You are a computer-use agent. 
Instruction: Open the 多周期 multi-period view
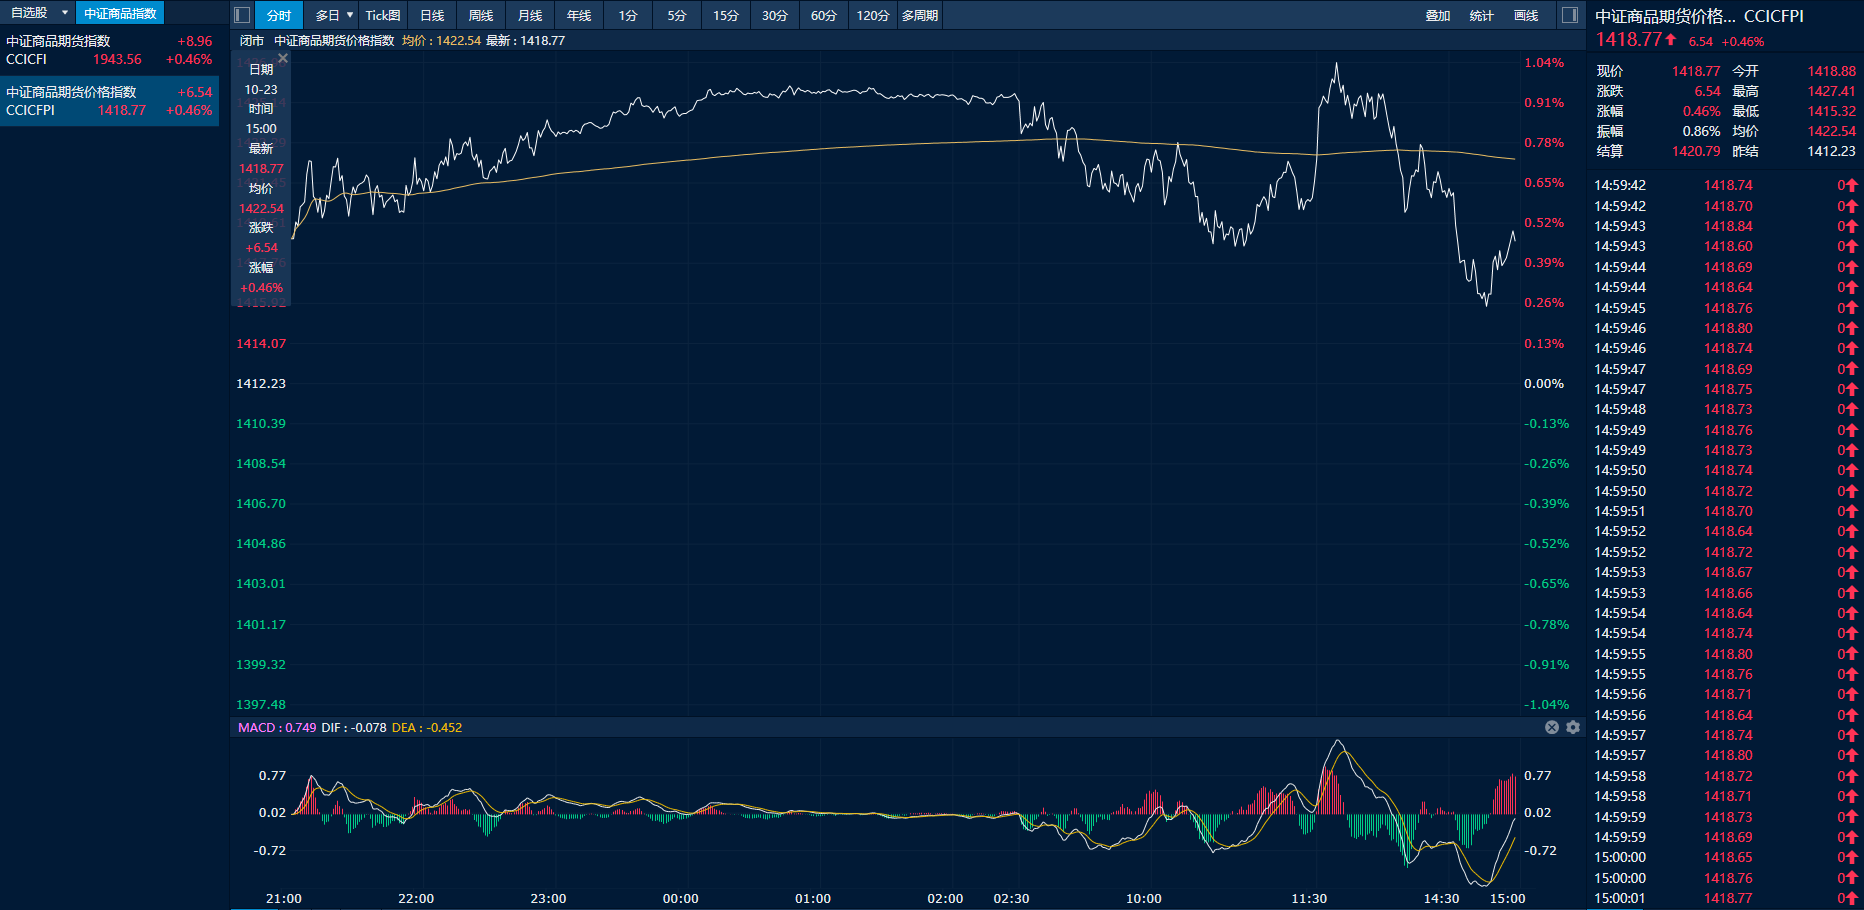pyautogui.click(x=920, y=15)
